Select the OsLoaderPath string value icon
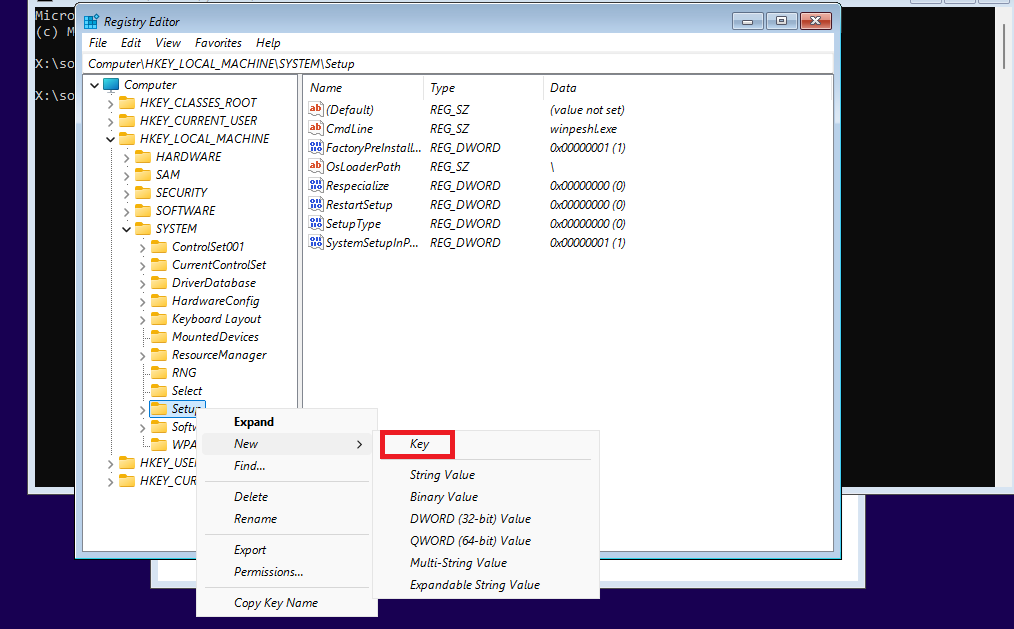1014x629 pixels. 316,167
